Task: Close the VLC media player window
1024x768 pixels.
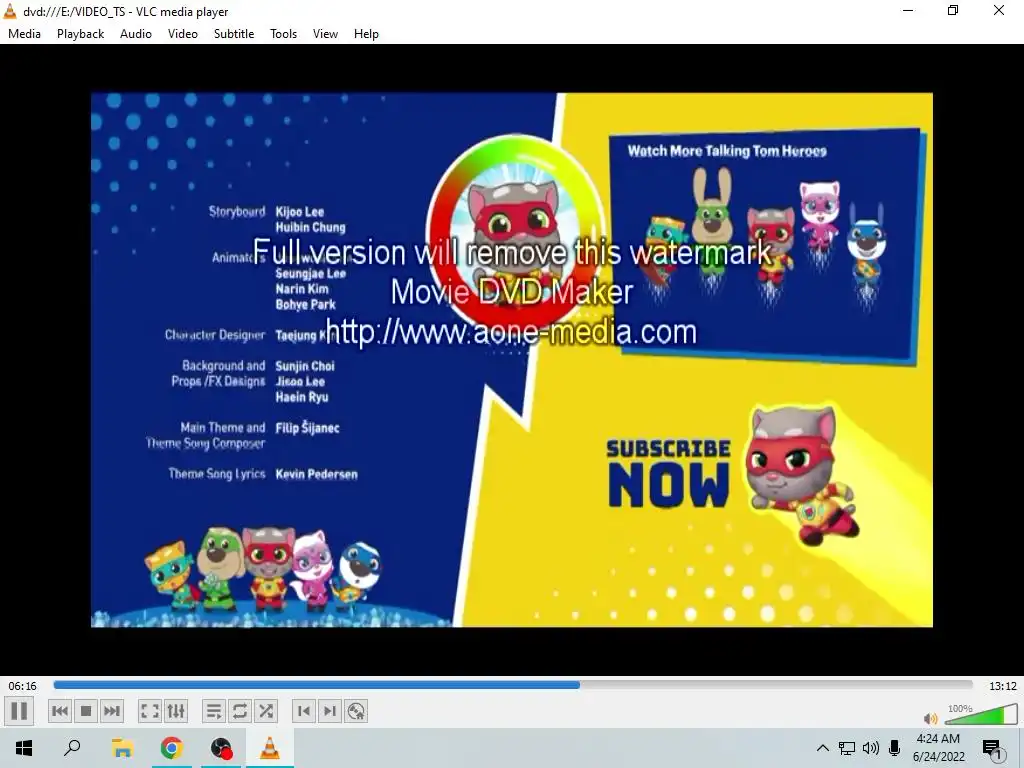Action: pos(999,10)
